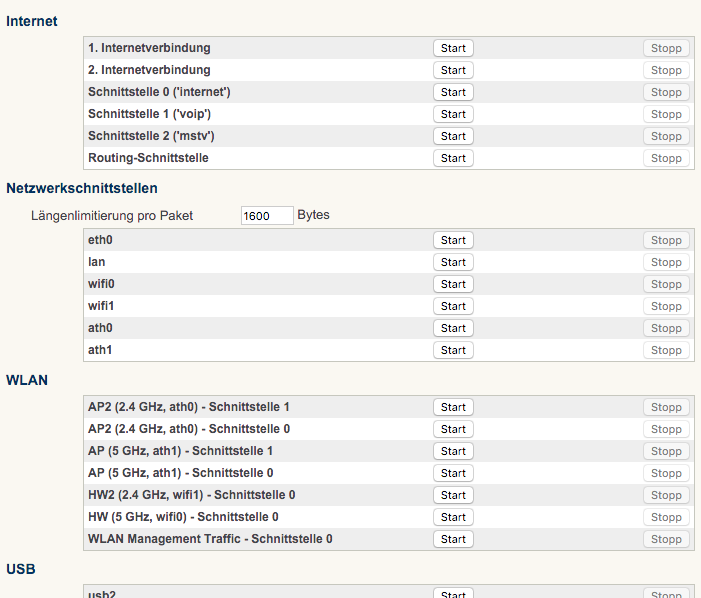This screenshot has width=701, height=598.
Task: Click Stopp for ath1 interface
Action: pos(666,350)
